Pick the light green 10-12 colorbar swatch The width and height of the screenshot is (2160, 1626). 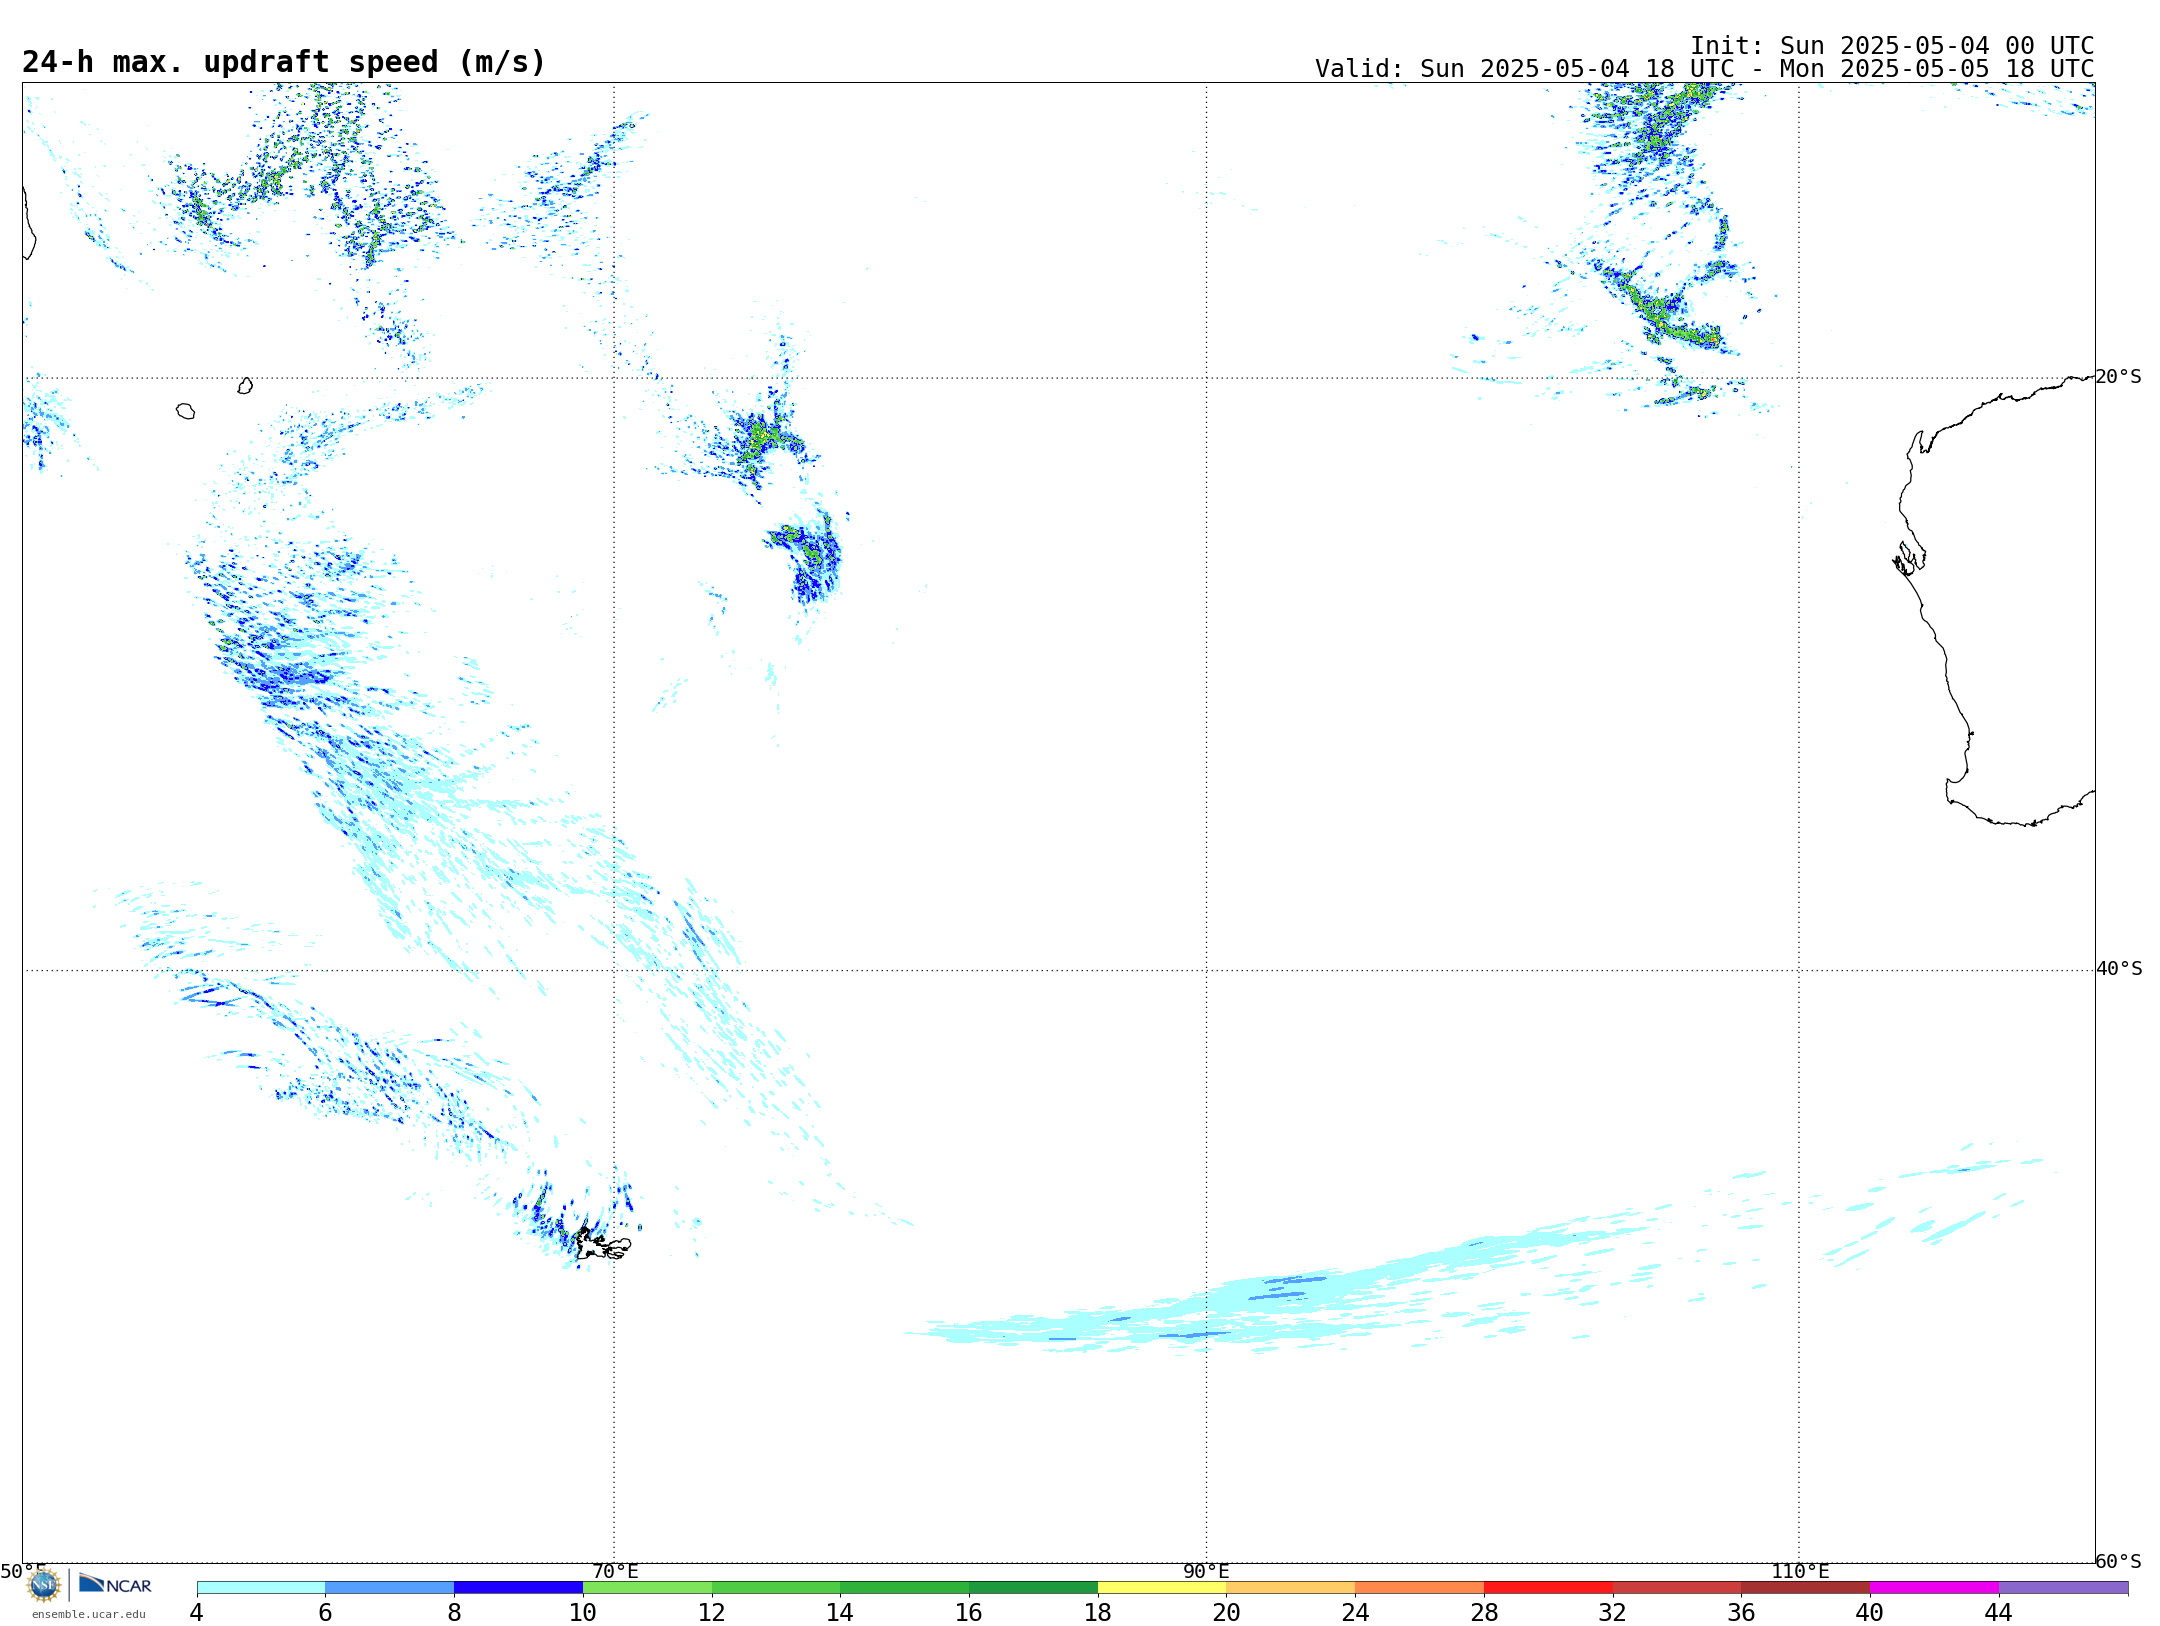pyautogui.click(x=647, y=1587)
